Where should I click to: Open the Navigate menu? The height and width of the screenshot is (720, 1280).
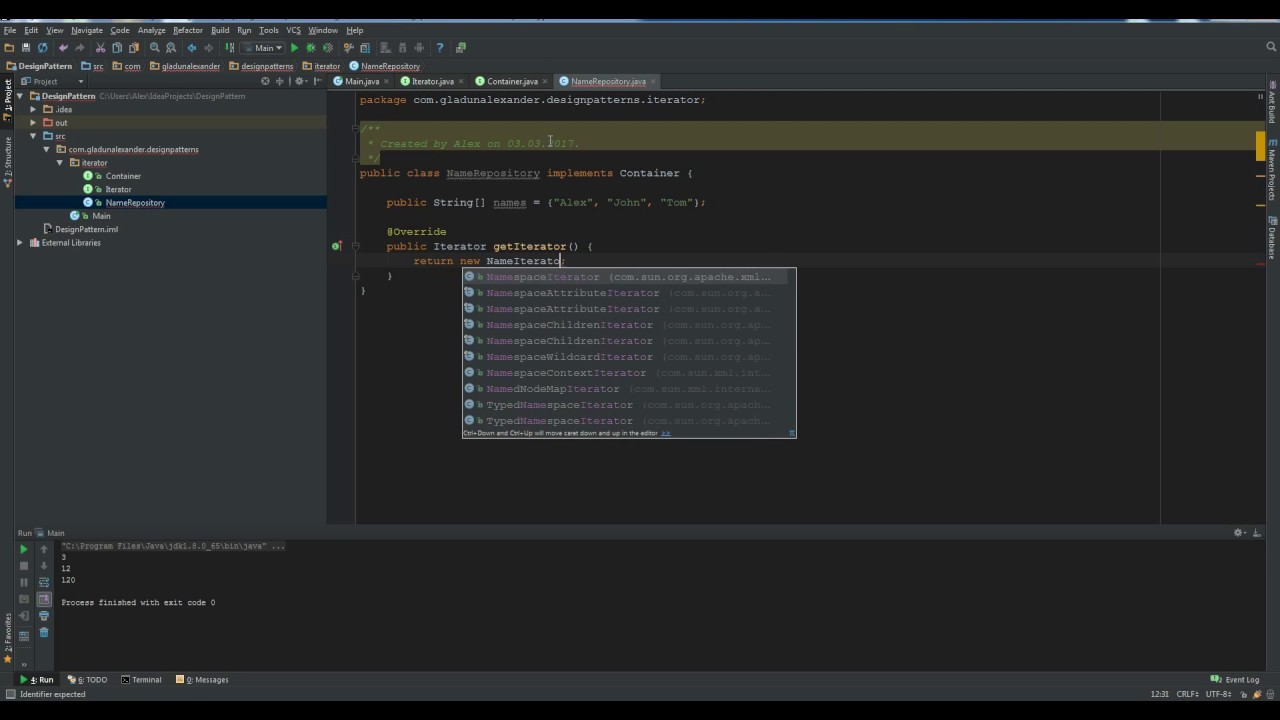pyautogui.click(x=87, y=30)
